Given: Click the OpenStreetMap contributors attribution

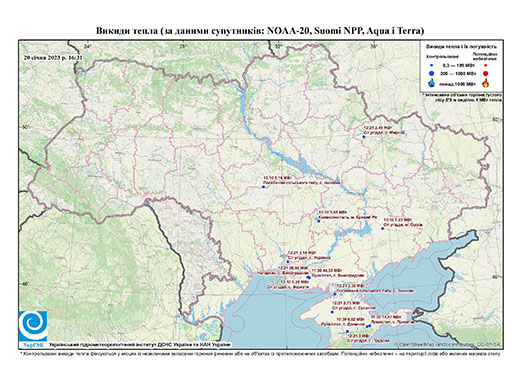Looking at the screenshot, I should point(448,344).
